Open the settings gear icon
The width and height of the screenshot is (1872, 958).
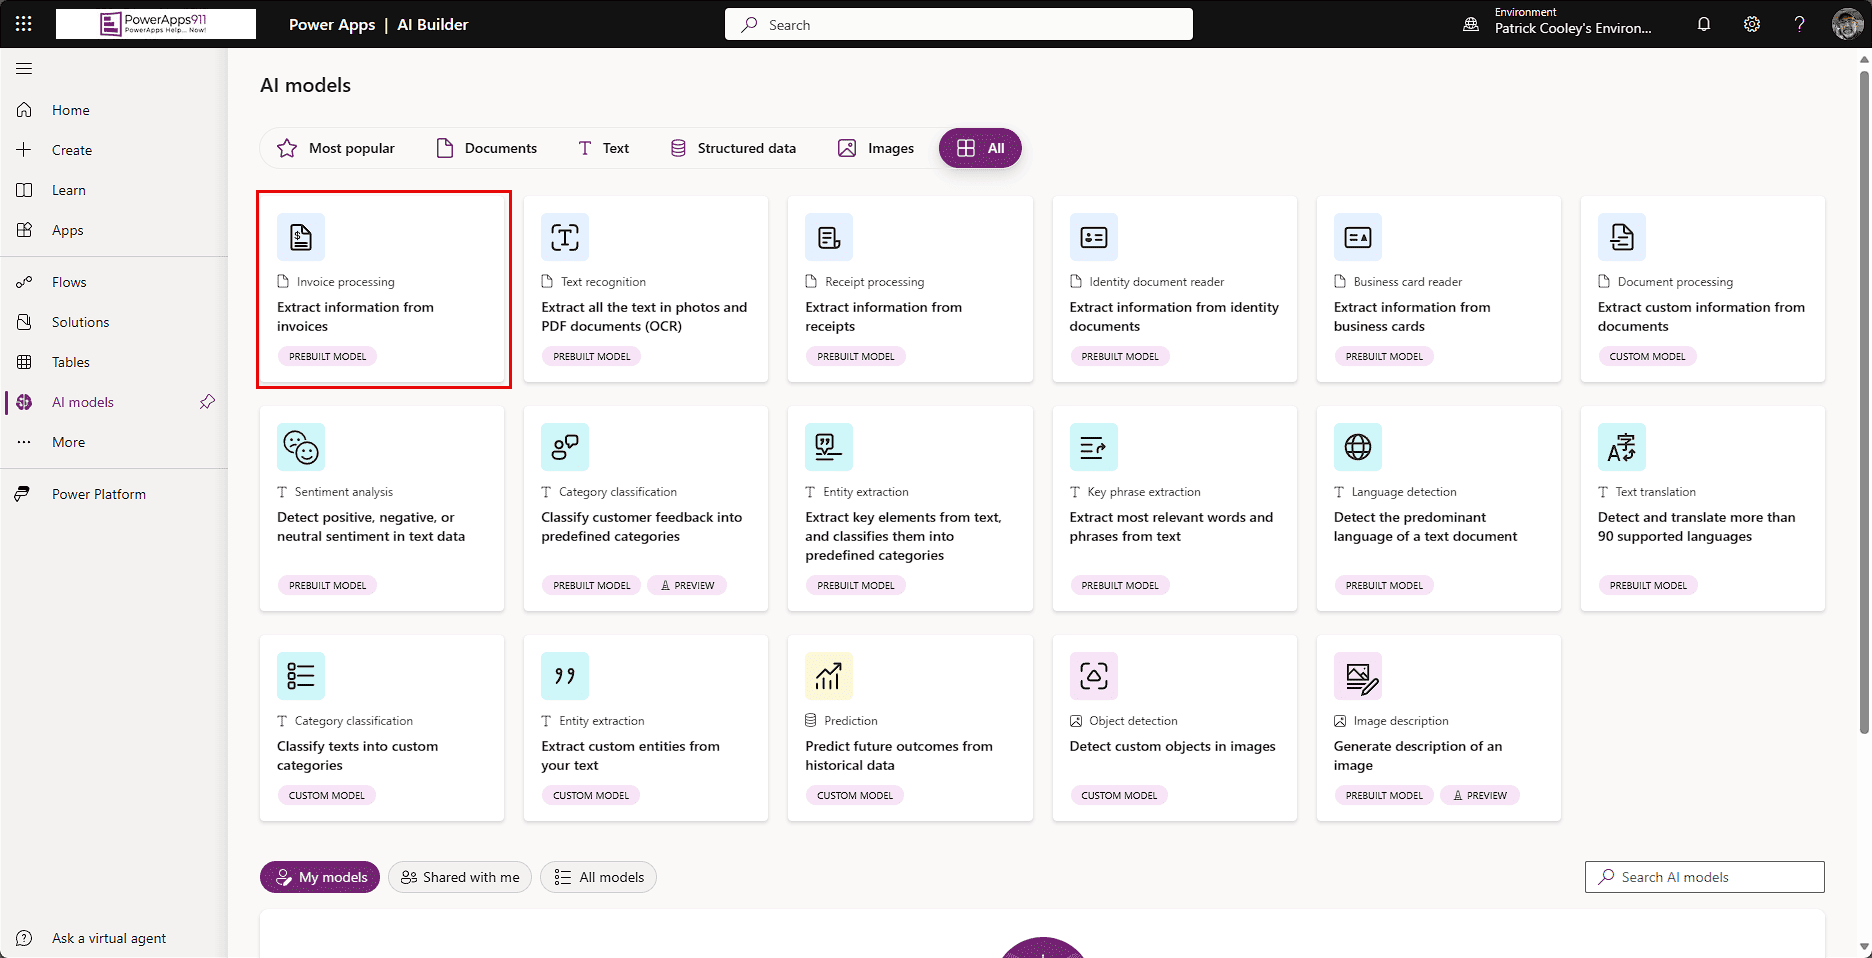(1752, 24)
